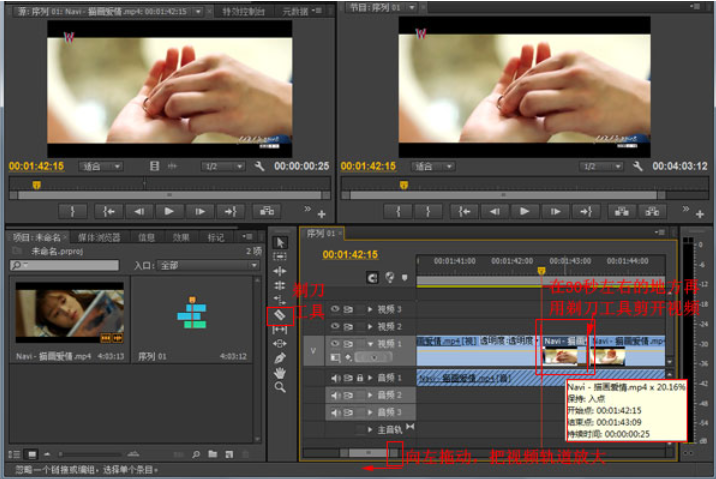Click Program monitor plus button editor
The height and width of the screenshot is (479, 716).
[700, 214]
